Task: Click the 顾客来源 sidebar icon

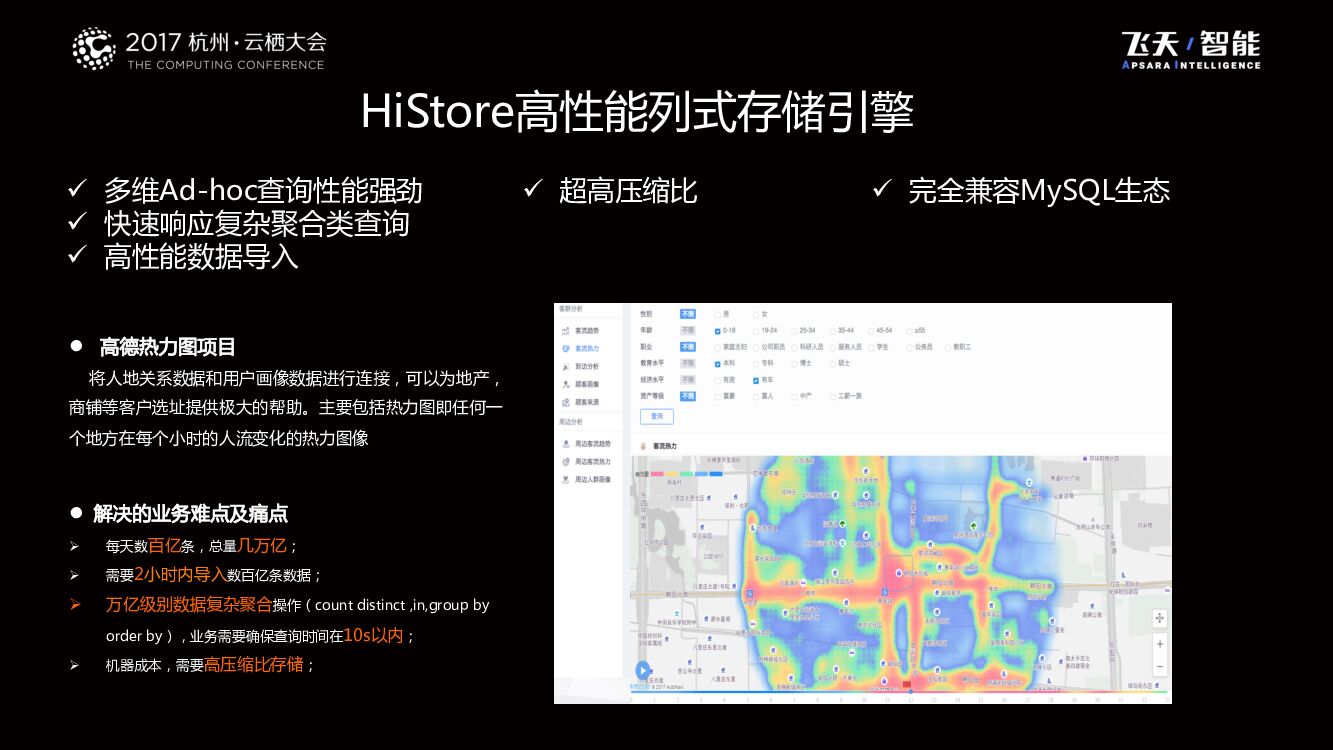Action: [566, 402]
